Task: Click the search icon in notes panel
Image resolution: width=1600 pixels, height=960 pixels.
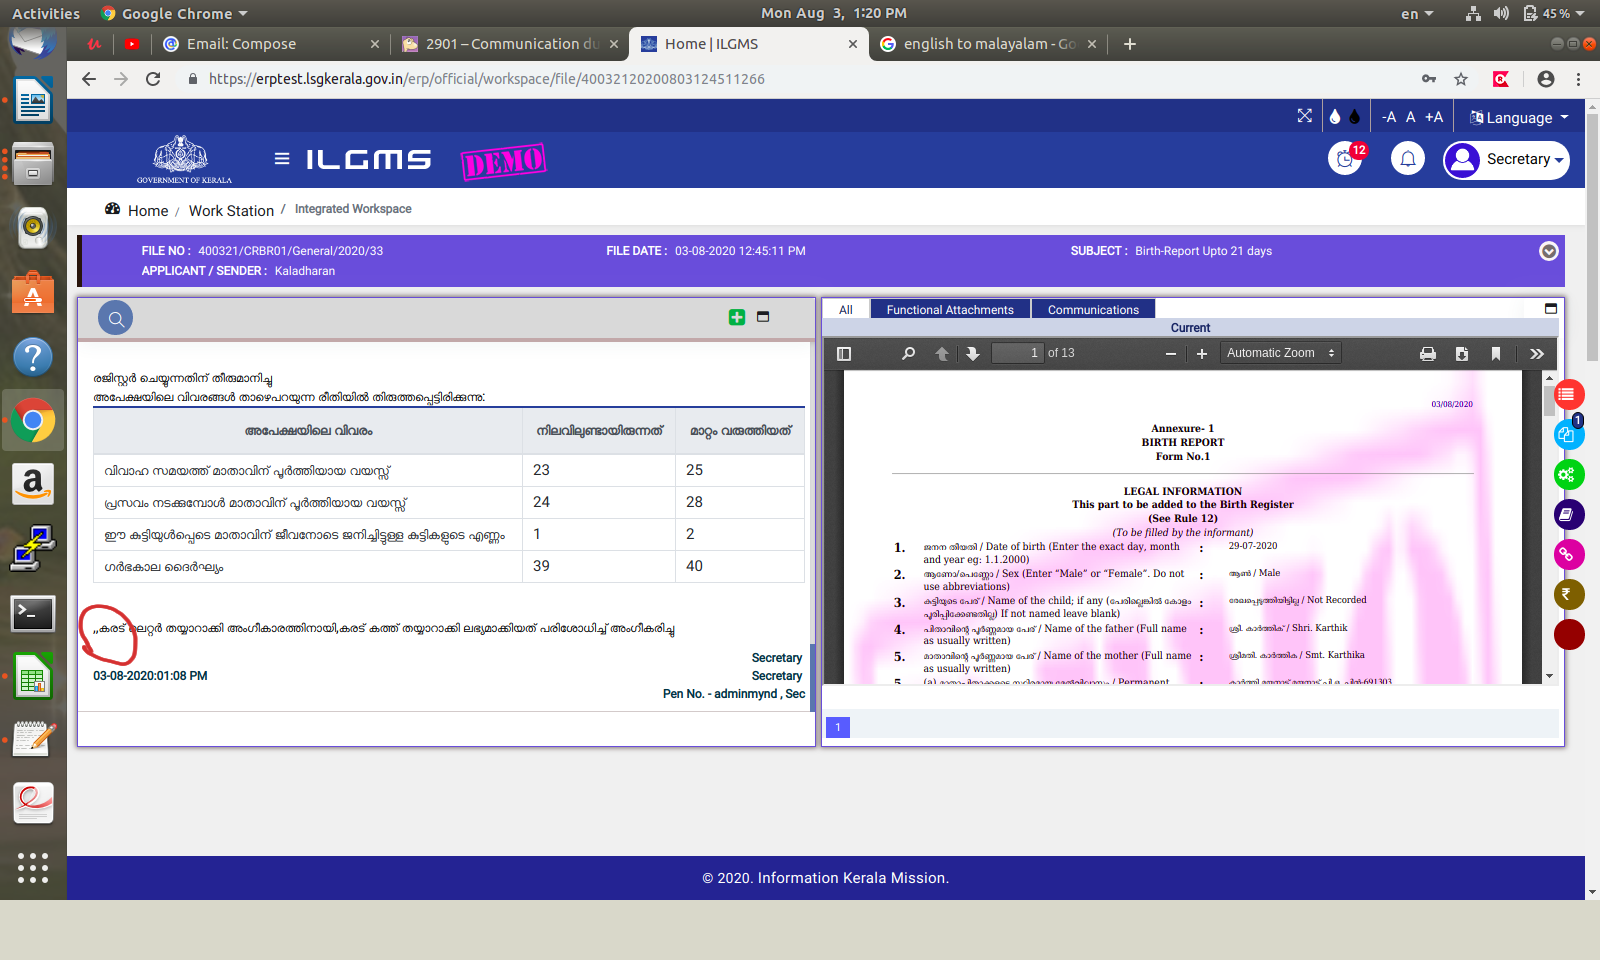Action: coord(116,319)
